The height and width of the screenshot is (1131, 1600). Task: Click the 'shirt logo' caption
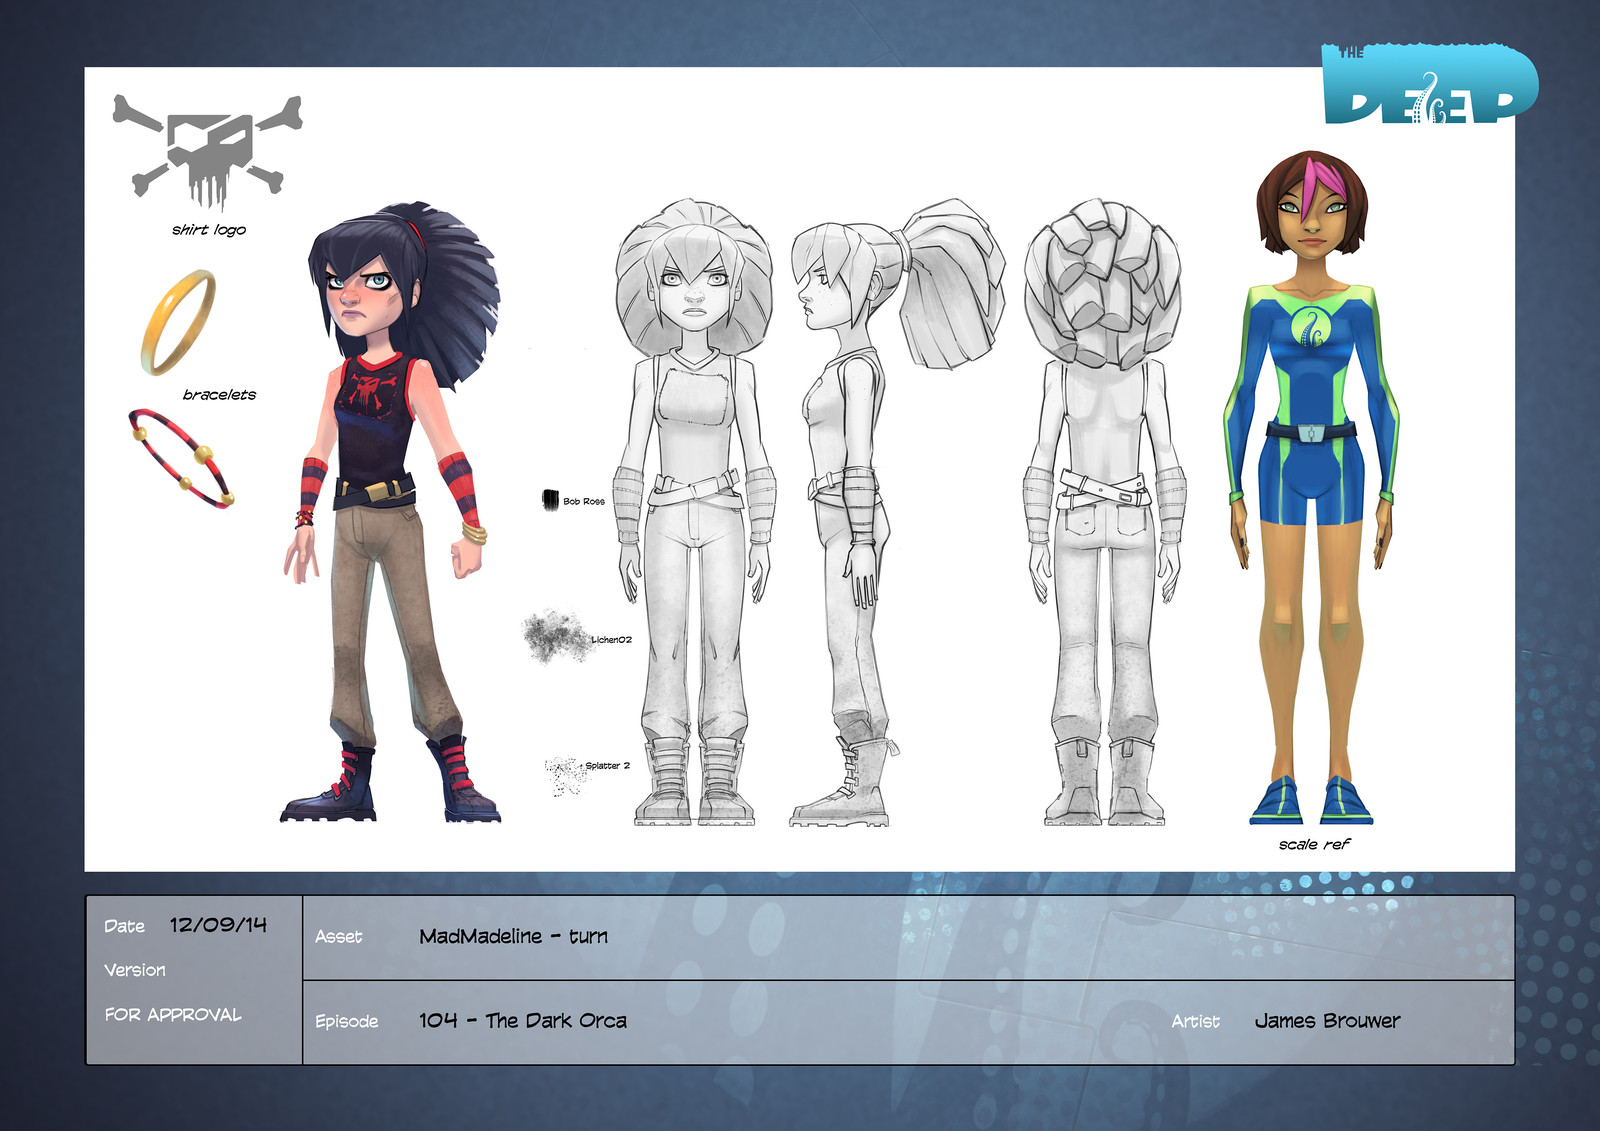208,230
